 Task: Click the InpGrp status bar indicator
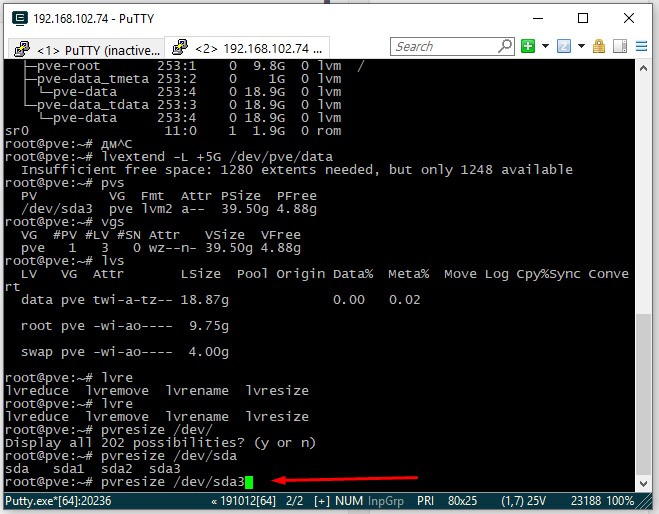click(386, 501)
